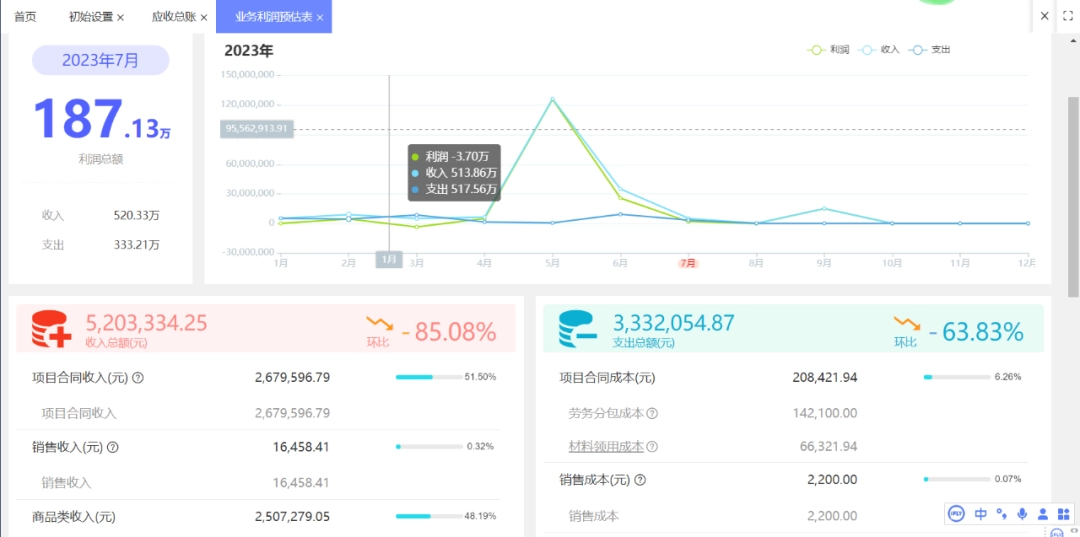Click microphone icon in IME toolbar
The height and width of the screenshot is (537, 1080).
pyautogui.click(x=1022, y=514)
